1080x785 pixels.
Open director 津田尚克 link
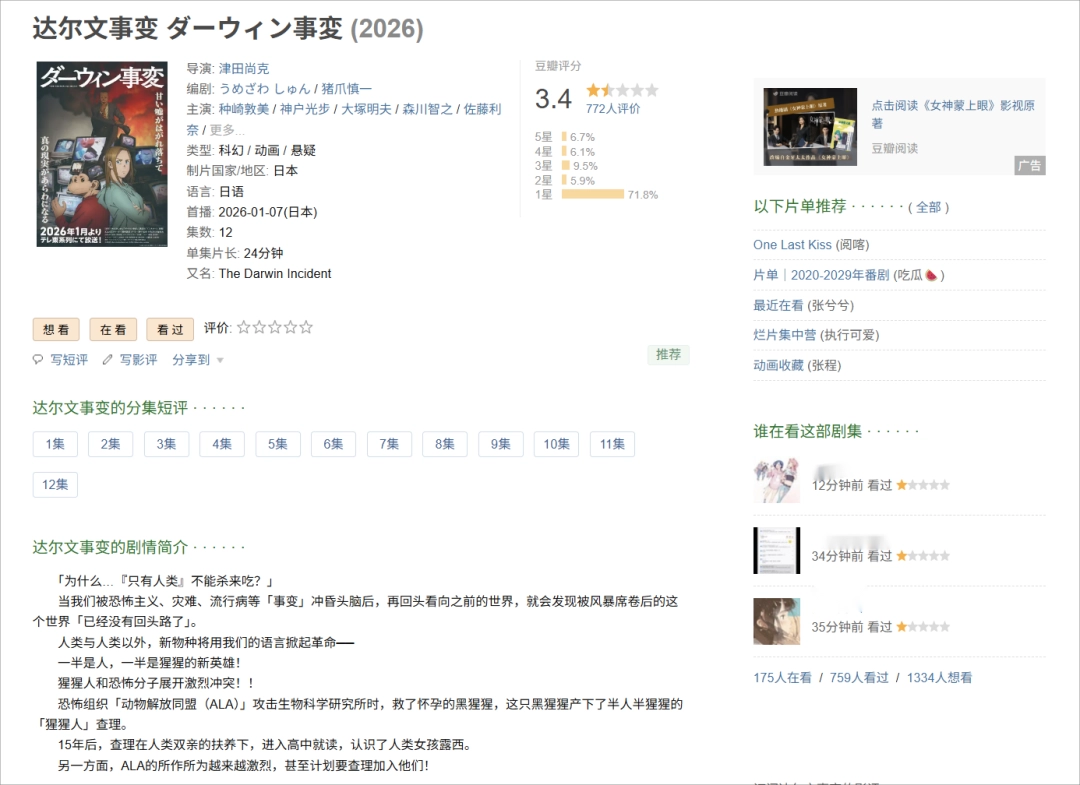[x=244, y=69]
